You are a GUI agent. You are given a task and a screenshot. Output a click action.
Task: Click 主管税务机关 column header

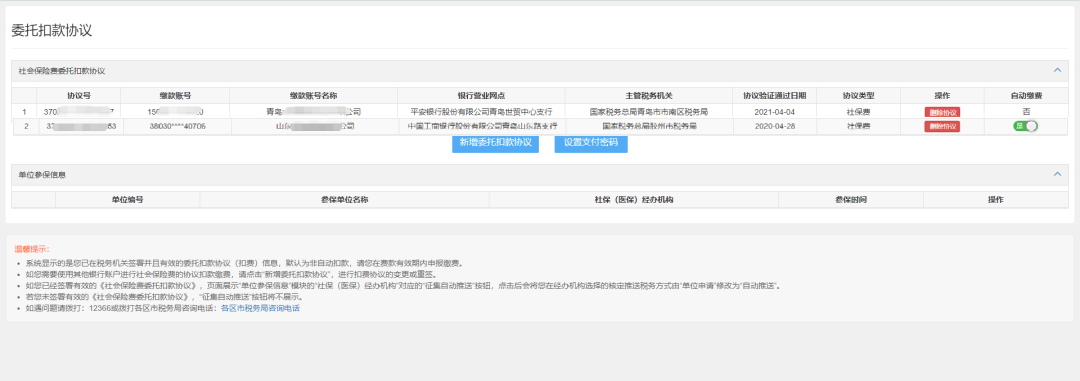pyautogui.click(x=650, y=95)
